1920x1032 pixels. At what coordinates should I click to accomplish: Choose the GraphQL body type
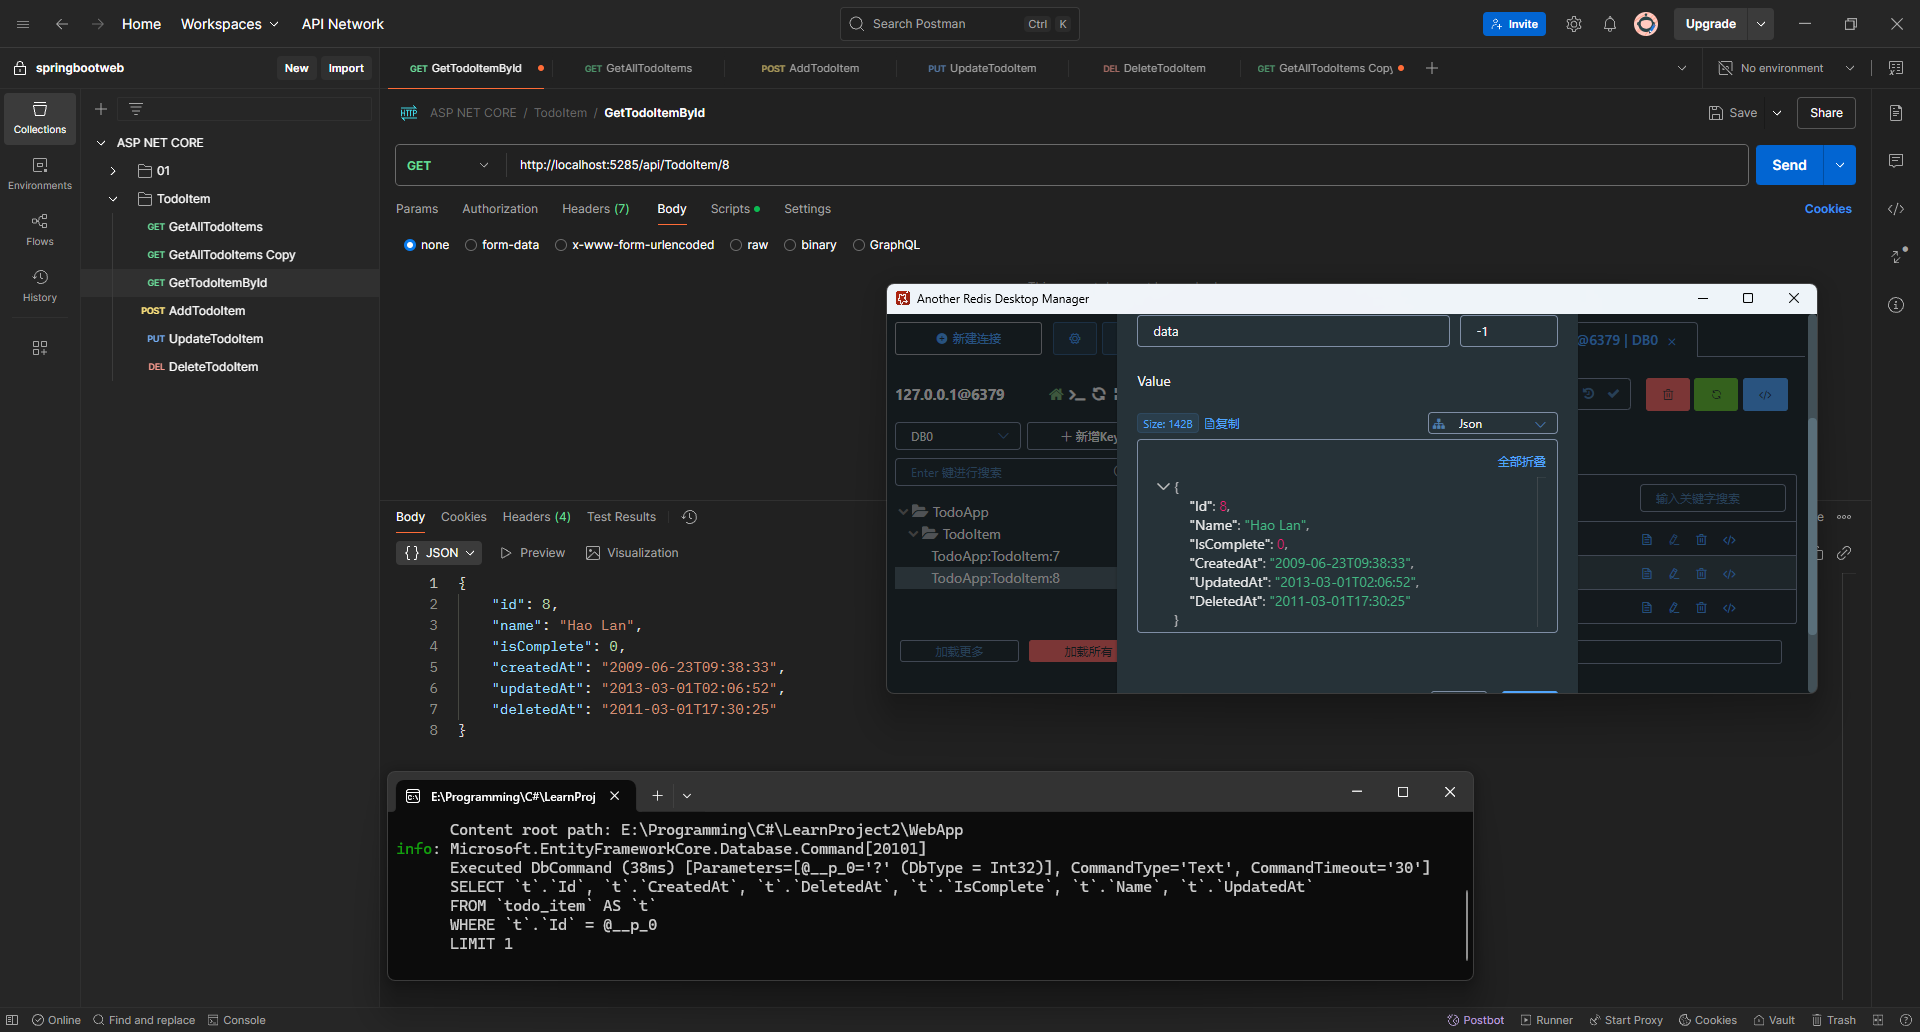click(x=859, y=245)
